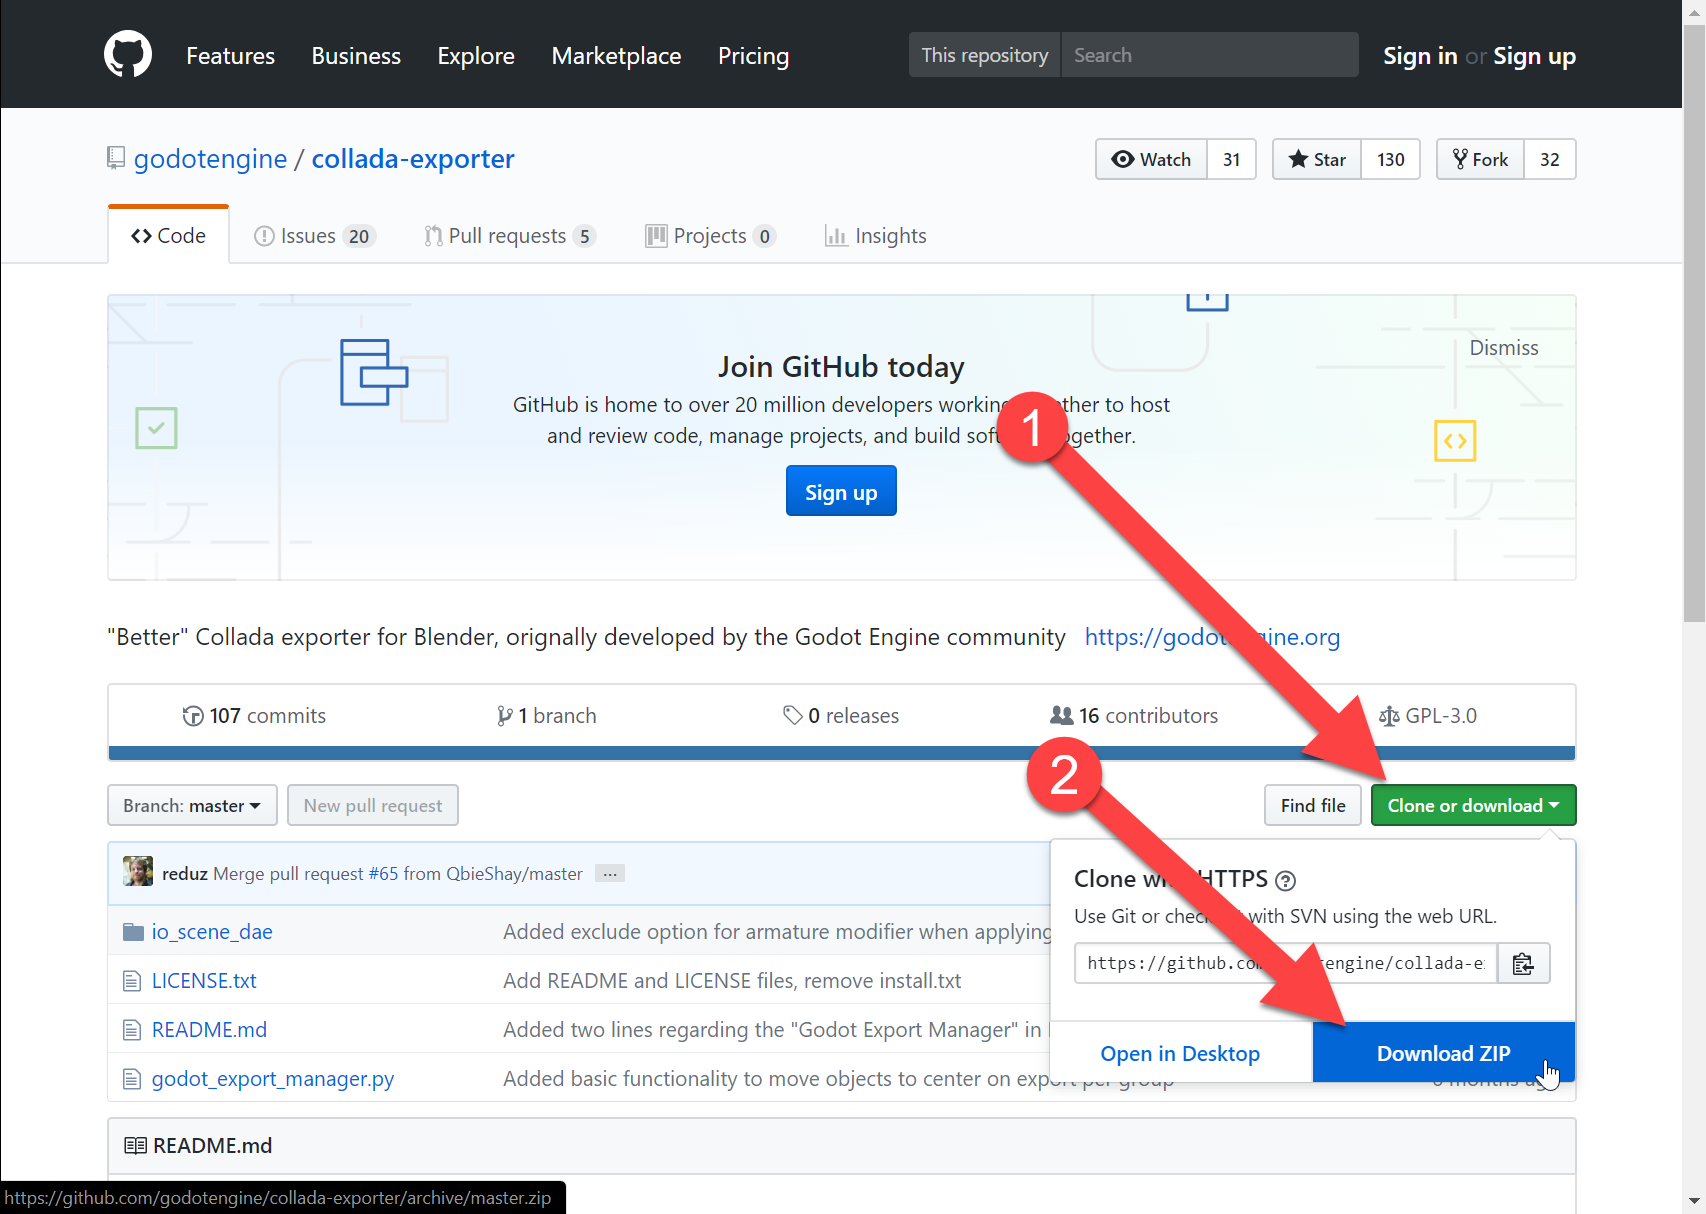The image size is (1706, 1214).
Task: Open the GitHub Octocat home logo
Action: pos(128,54)
